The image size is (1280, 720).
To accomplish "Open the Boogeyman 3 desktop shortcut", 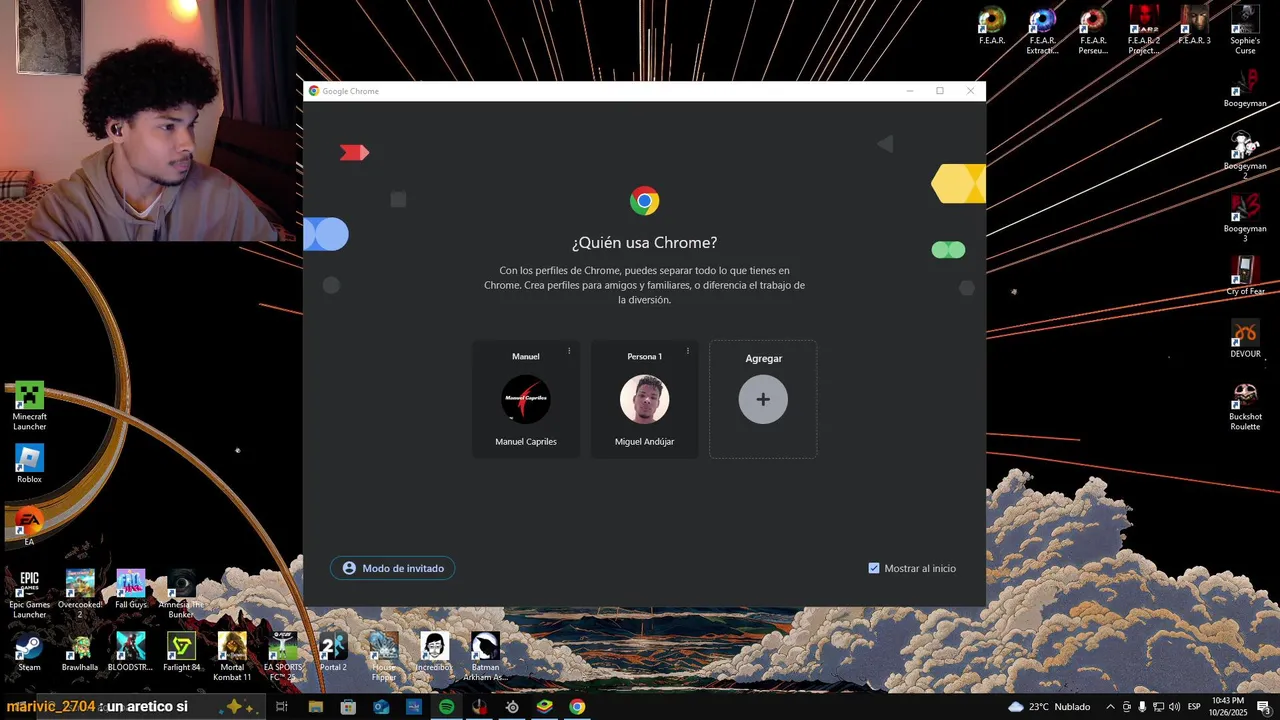I will pyautogui.click(x=1245, y=218).
